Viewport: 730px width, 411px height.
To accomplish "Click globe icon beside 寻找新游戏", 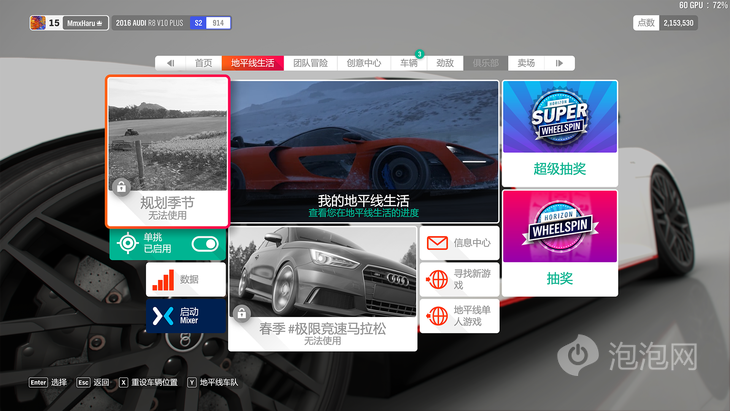I will (x=437, y=280).
